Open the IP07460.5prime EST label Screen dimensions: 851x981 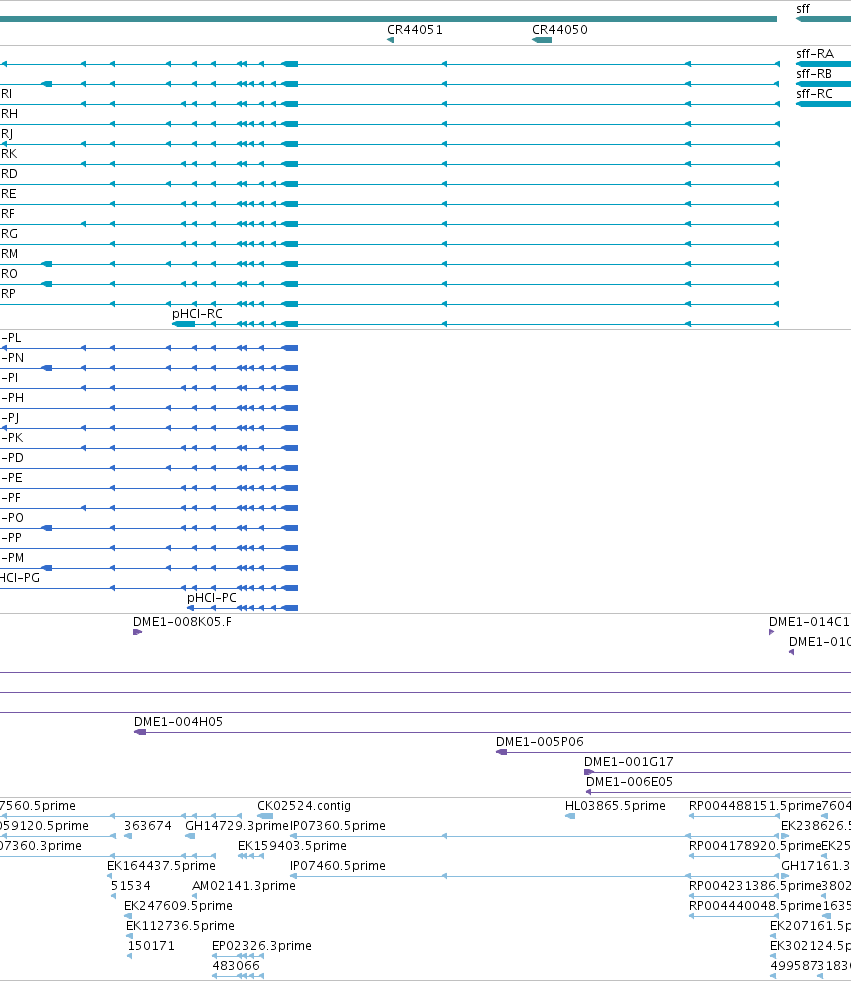pyautogui.click(x=338, y=866)
